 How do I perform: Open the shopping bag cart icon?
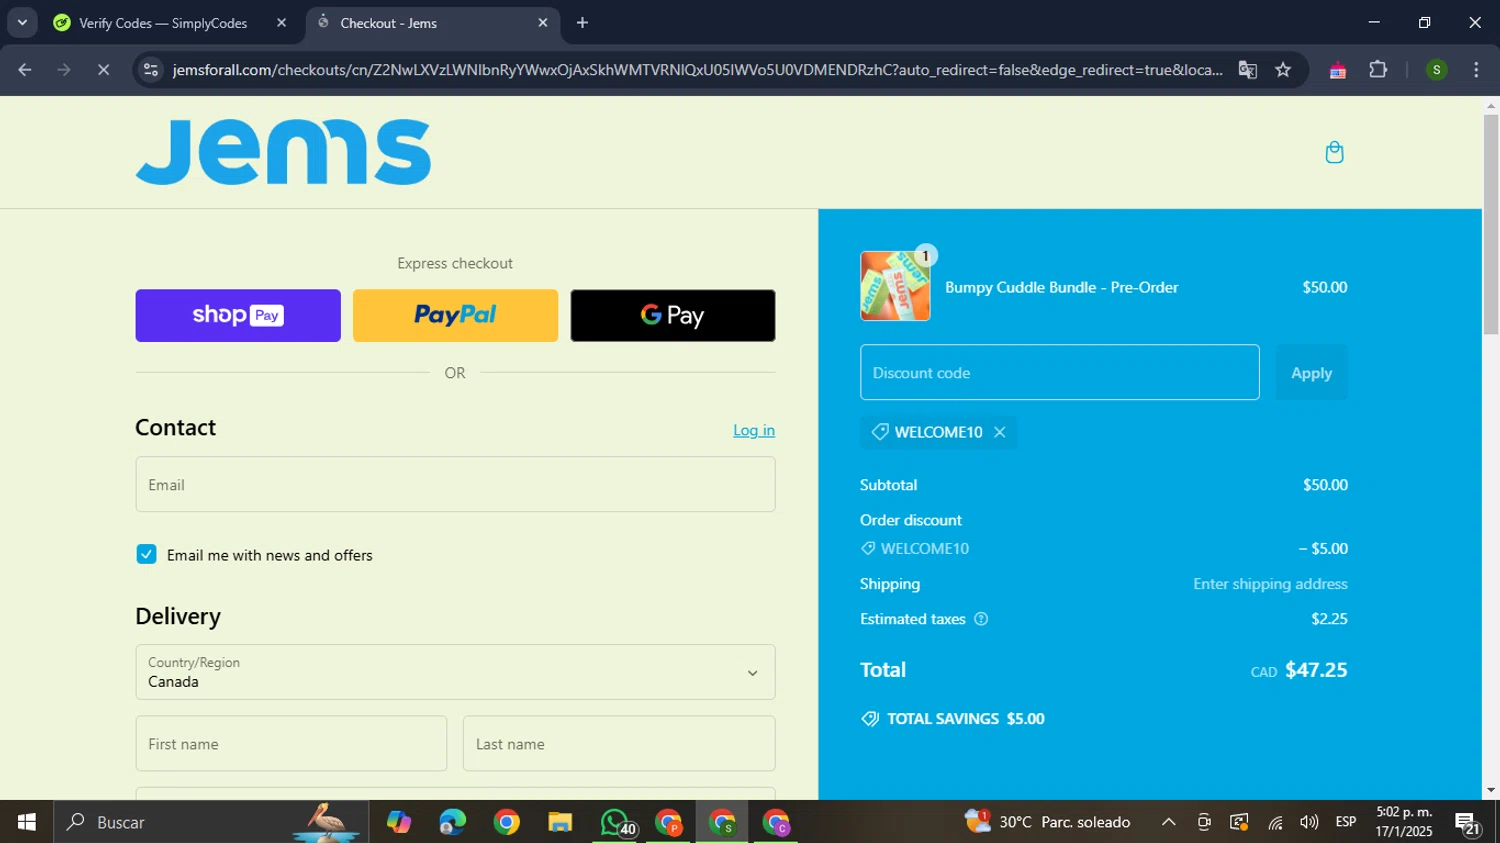[x=1334, y=152]
